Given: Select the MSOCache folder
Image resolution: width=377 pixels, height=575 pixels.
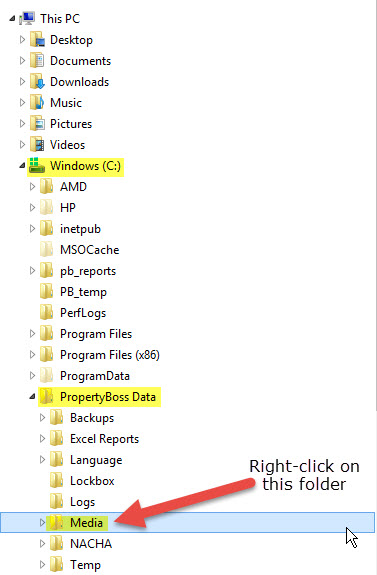Looking at the screenshot, I should tap(89, 250).
